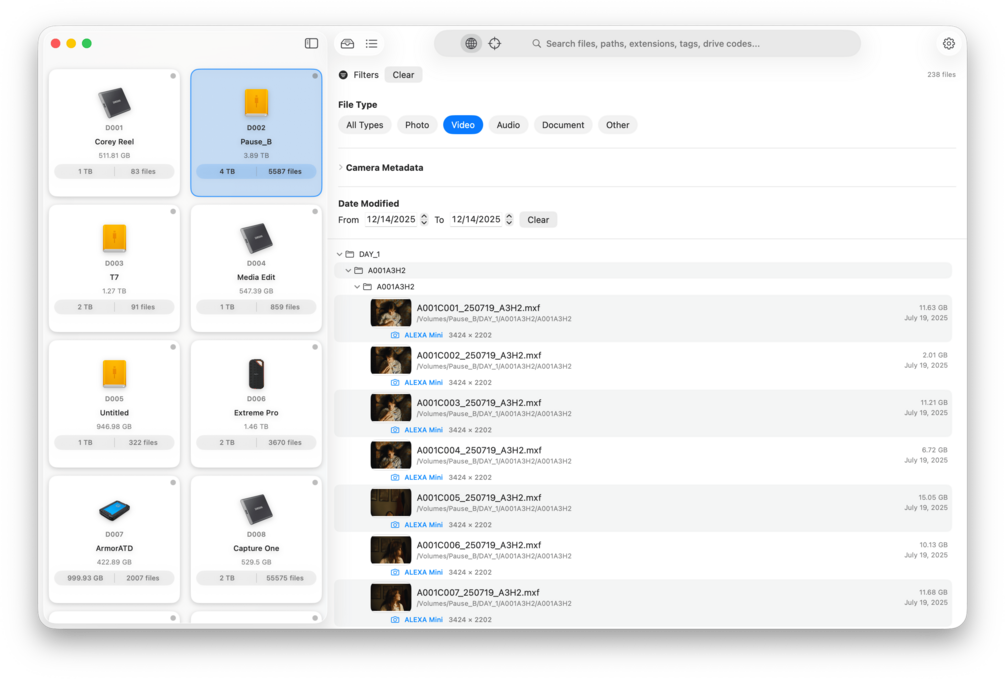Switch to list view icon

372,44
